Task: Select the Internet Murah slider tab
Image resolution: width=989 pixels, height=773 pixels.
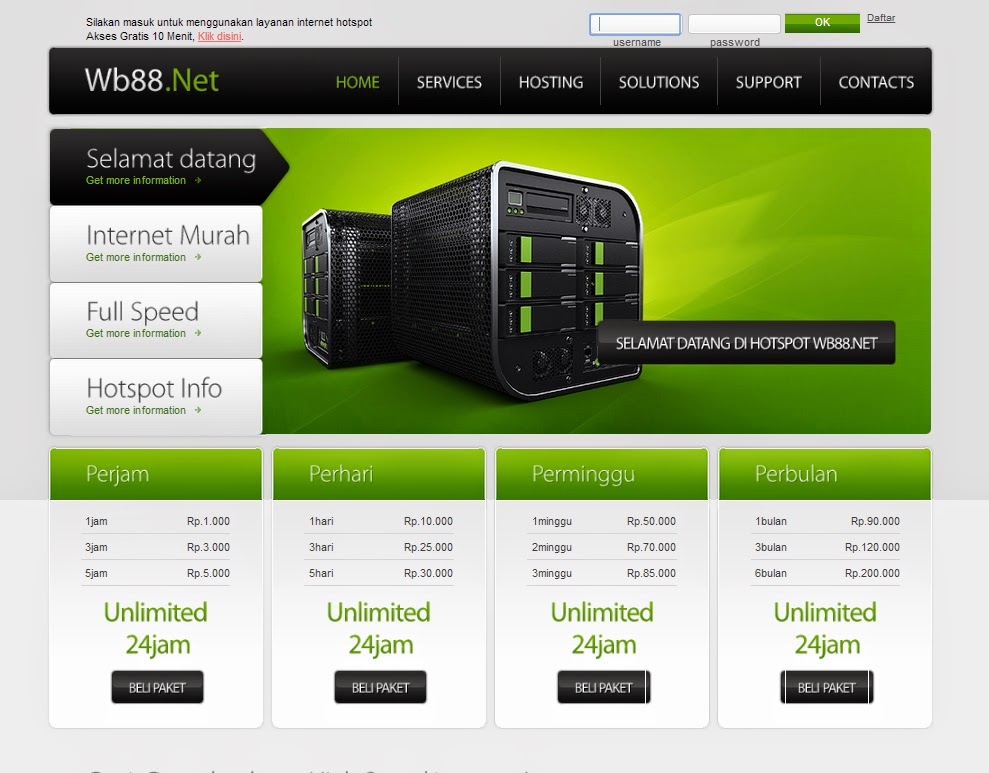Action: [x=156, y=244]
